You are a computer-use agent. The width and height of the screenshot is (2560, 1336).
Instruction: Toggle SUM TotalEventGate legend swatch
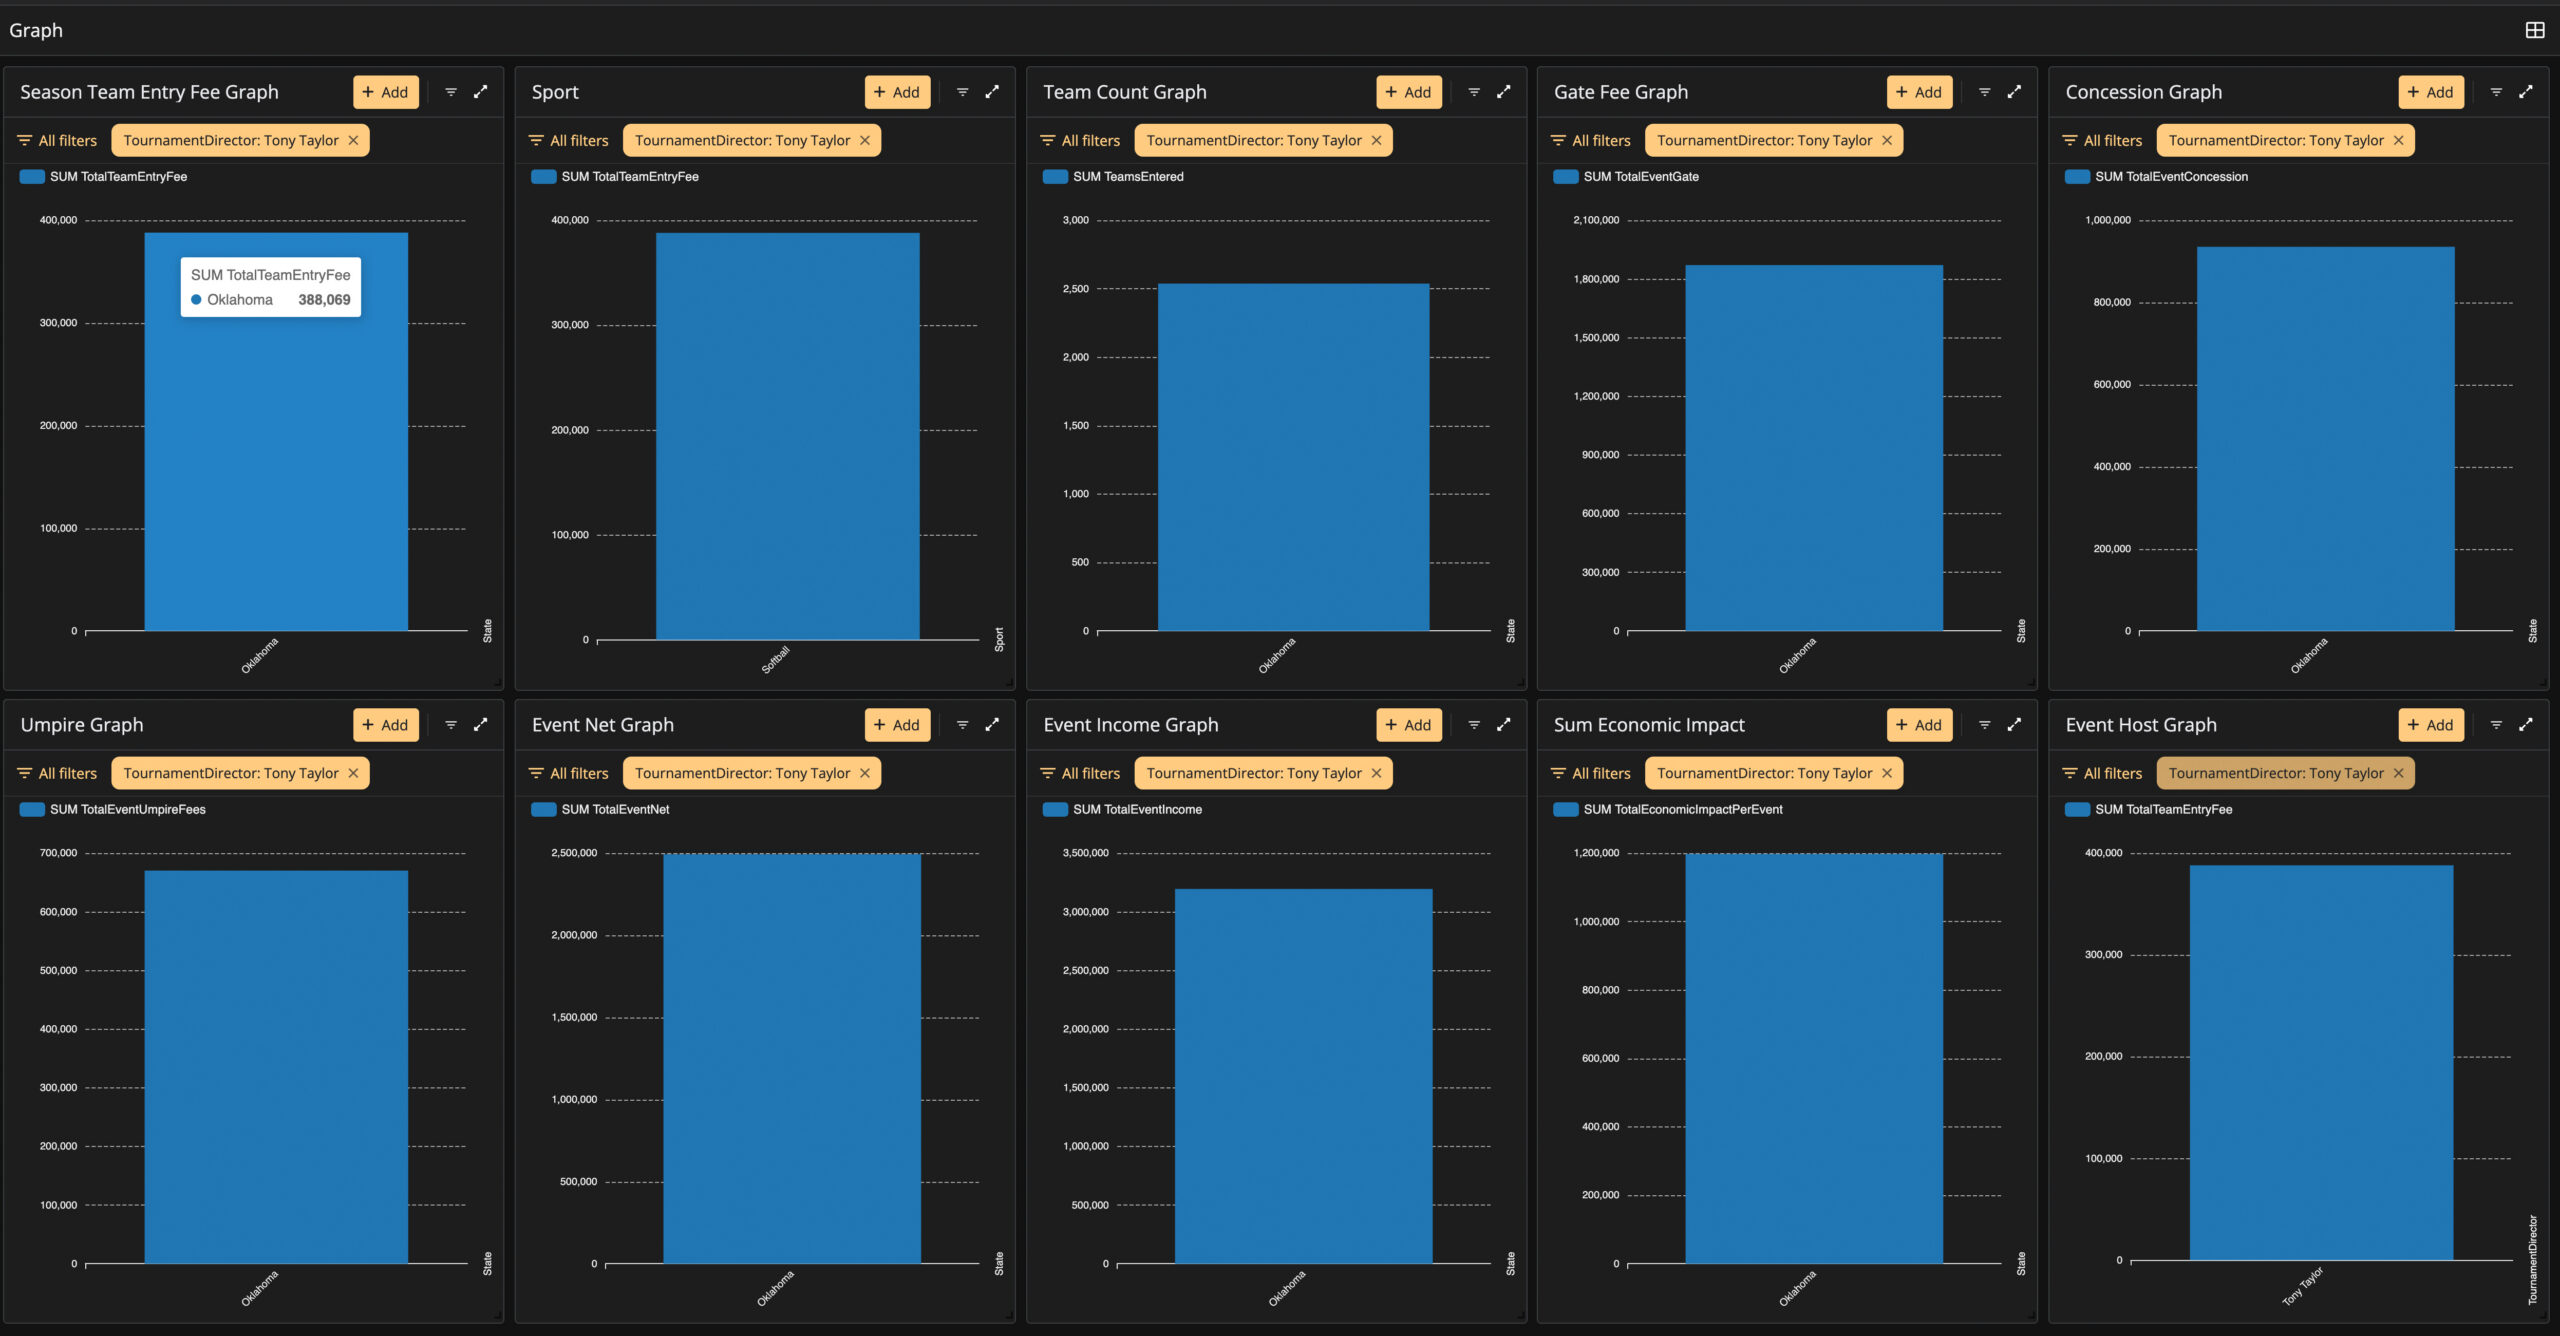pos(1565,177)
